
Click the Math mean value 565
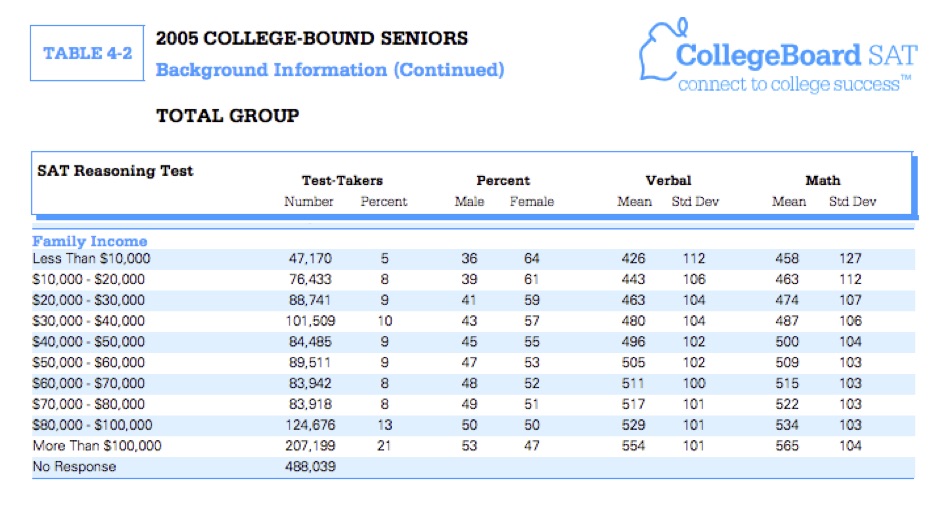tap(788, 446)
